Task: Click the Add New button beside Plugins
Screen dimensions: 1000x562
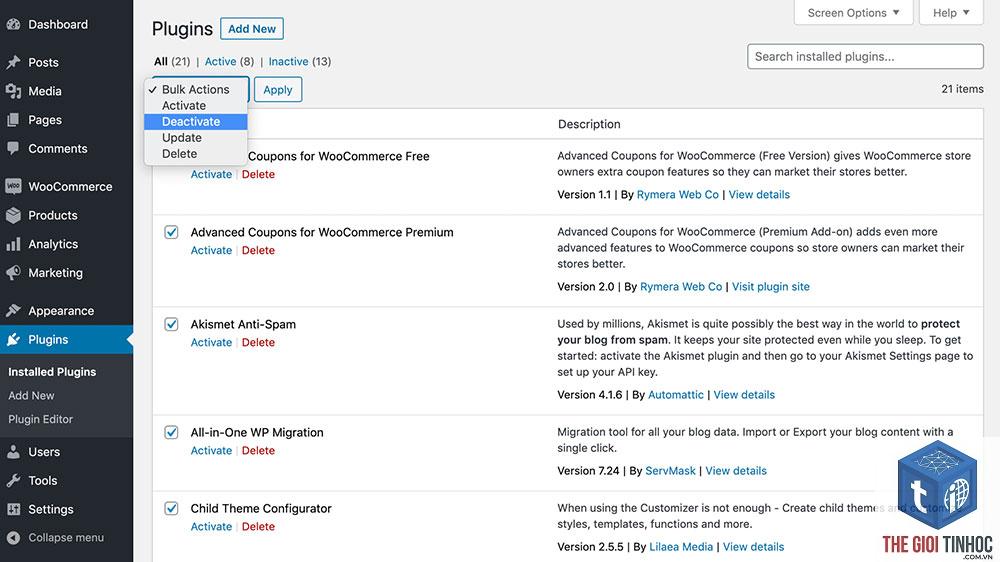Action: click(252, 29)
